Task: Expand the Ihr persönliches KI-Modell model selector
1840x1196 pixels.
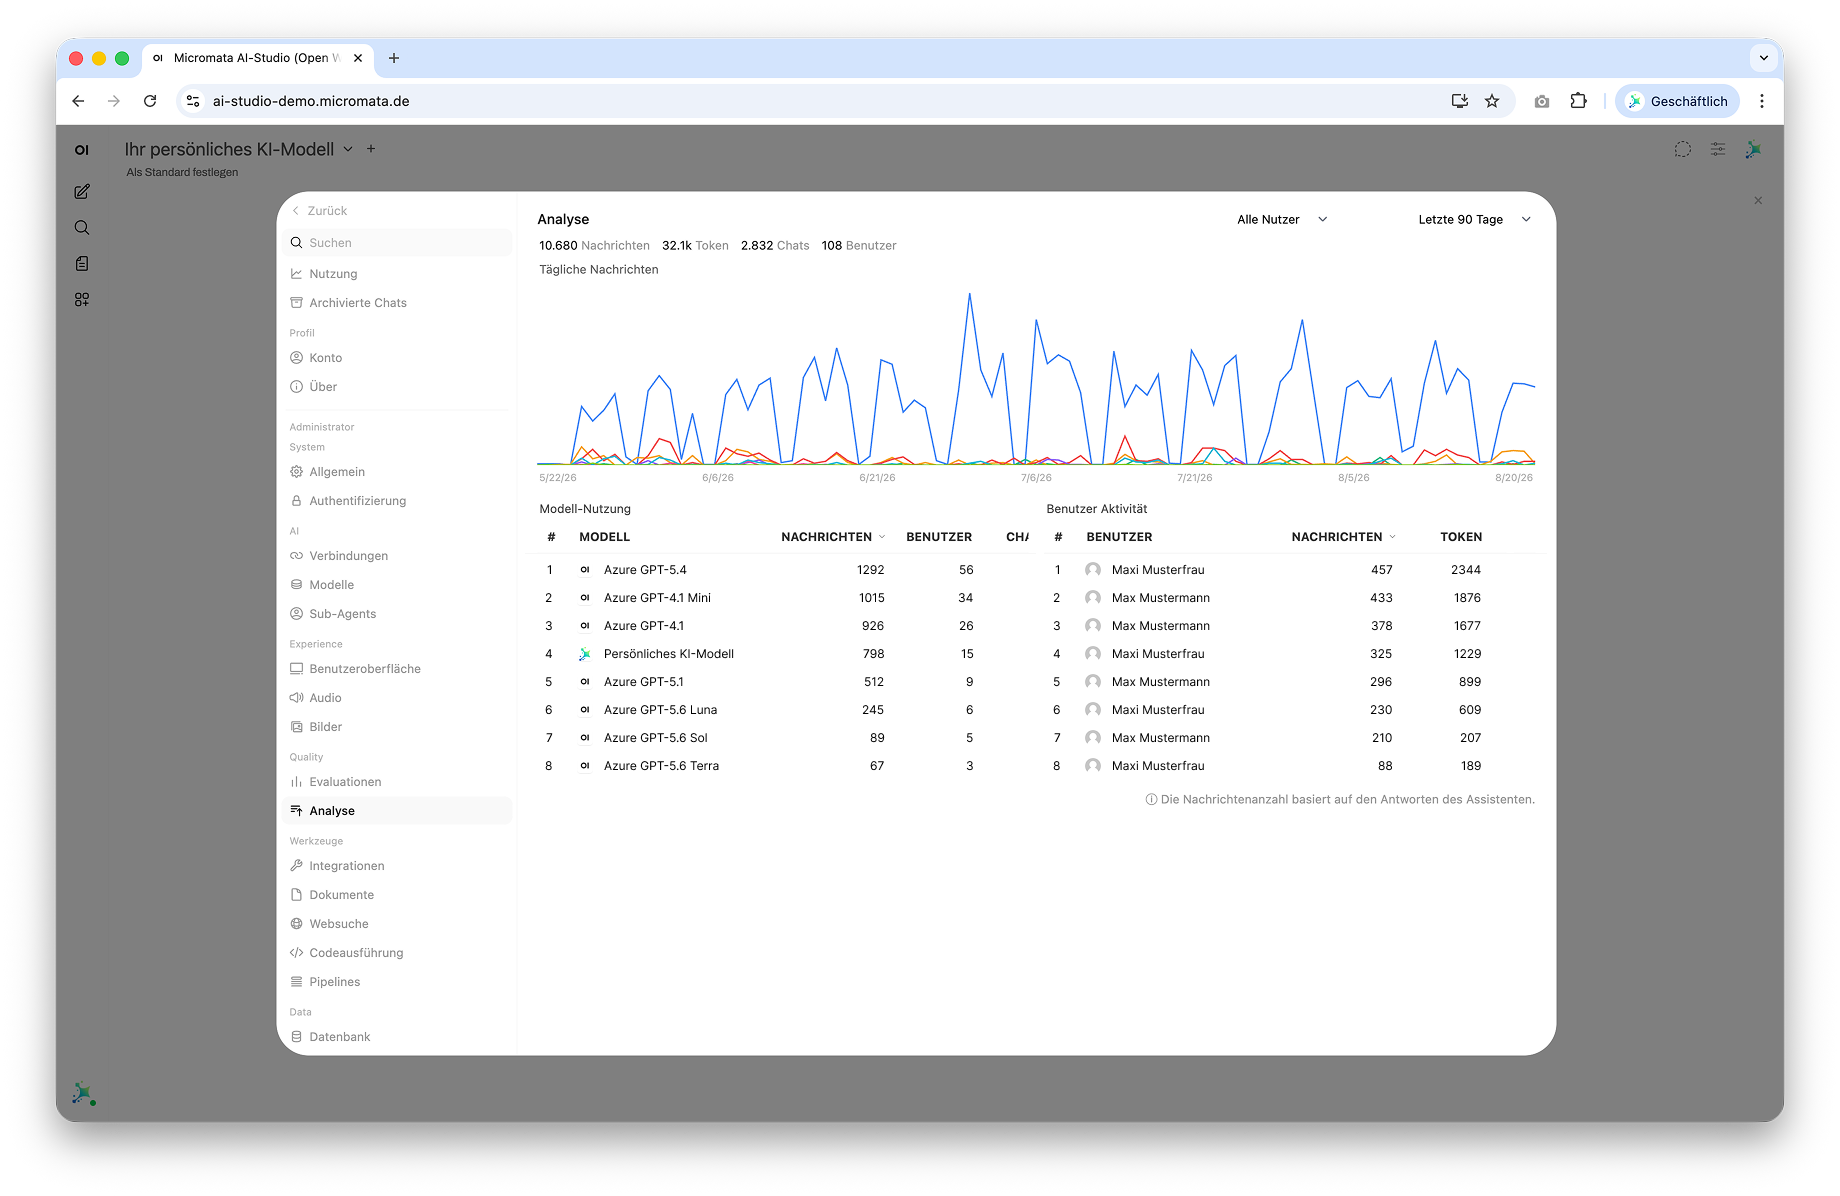Action: [238, 149]
